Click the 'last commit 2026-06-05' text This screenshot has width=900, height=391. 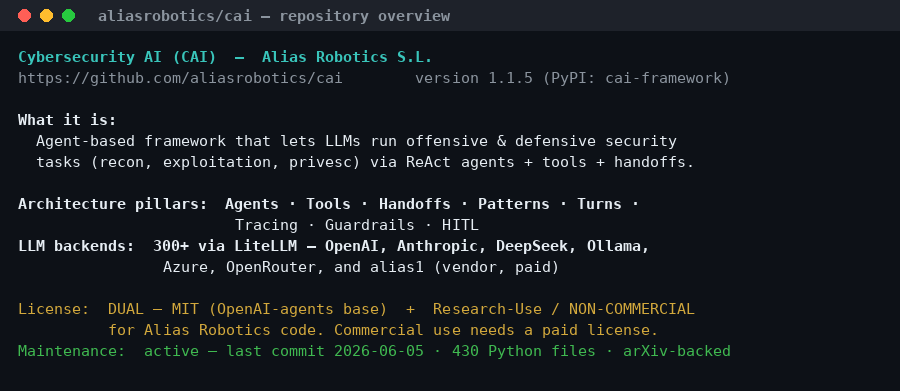tap(325, 351)
